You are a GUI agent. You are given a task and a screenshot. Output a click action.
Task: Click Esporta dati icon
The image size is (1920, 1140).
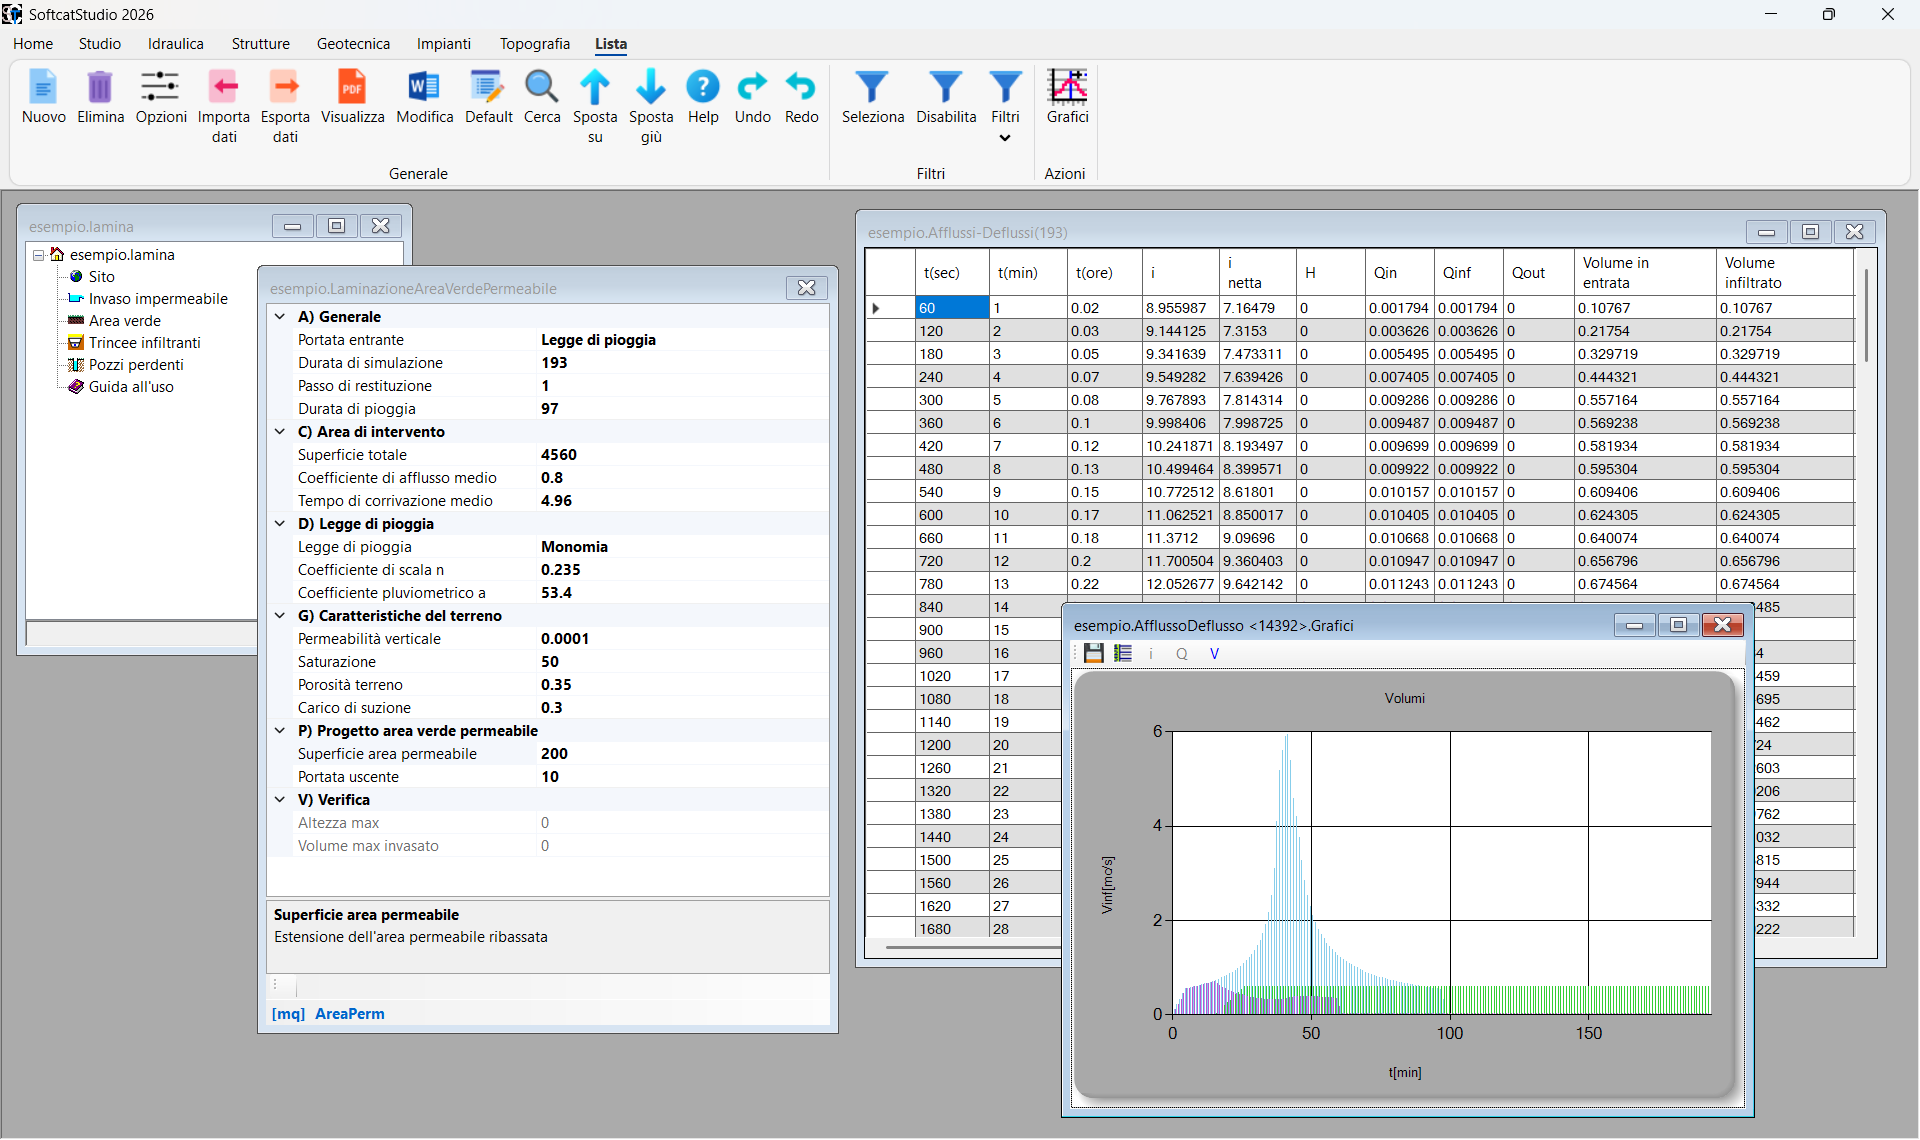285,87
